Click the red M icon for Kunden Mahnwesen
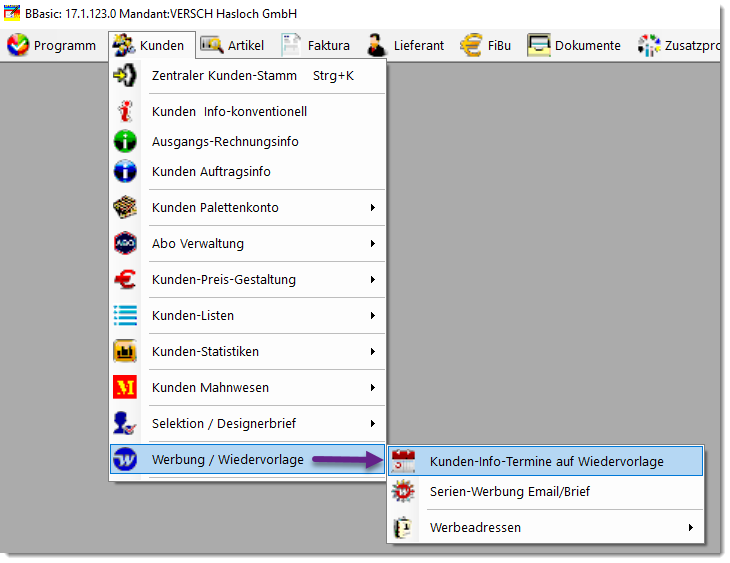 125,387
